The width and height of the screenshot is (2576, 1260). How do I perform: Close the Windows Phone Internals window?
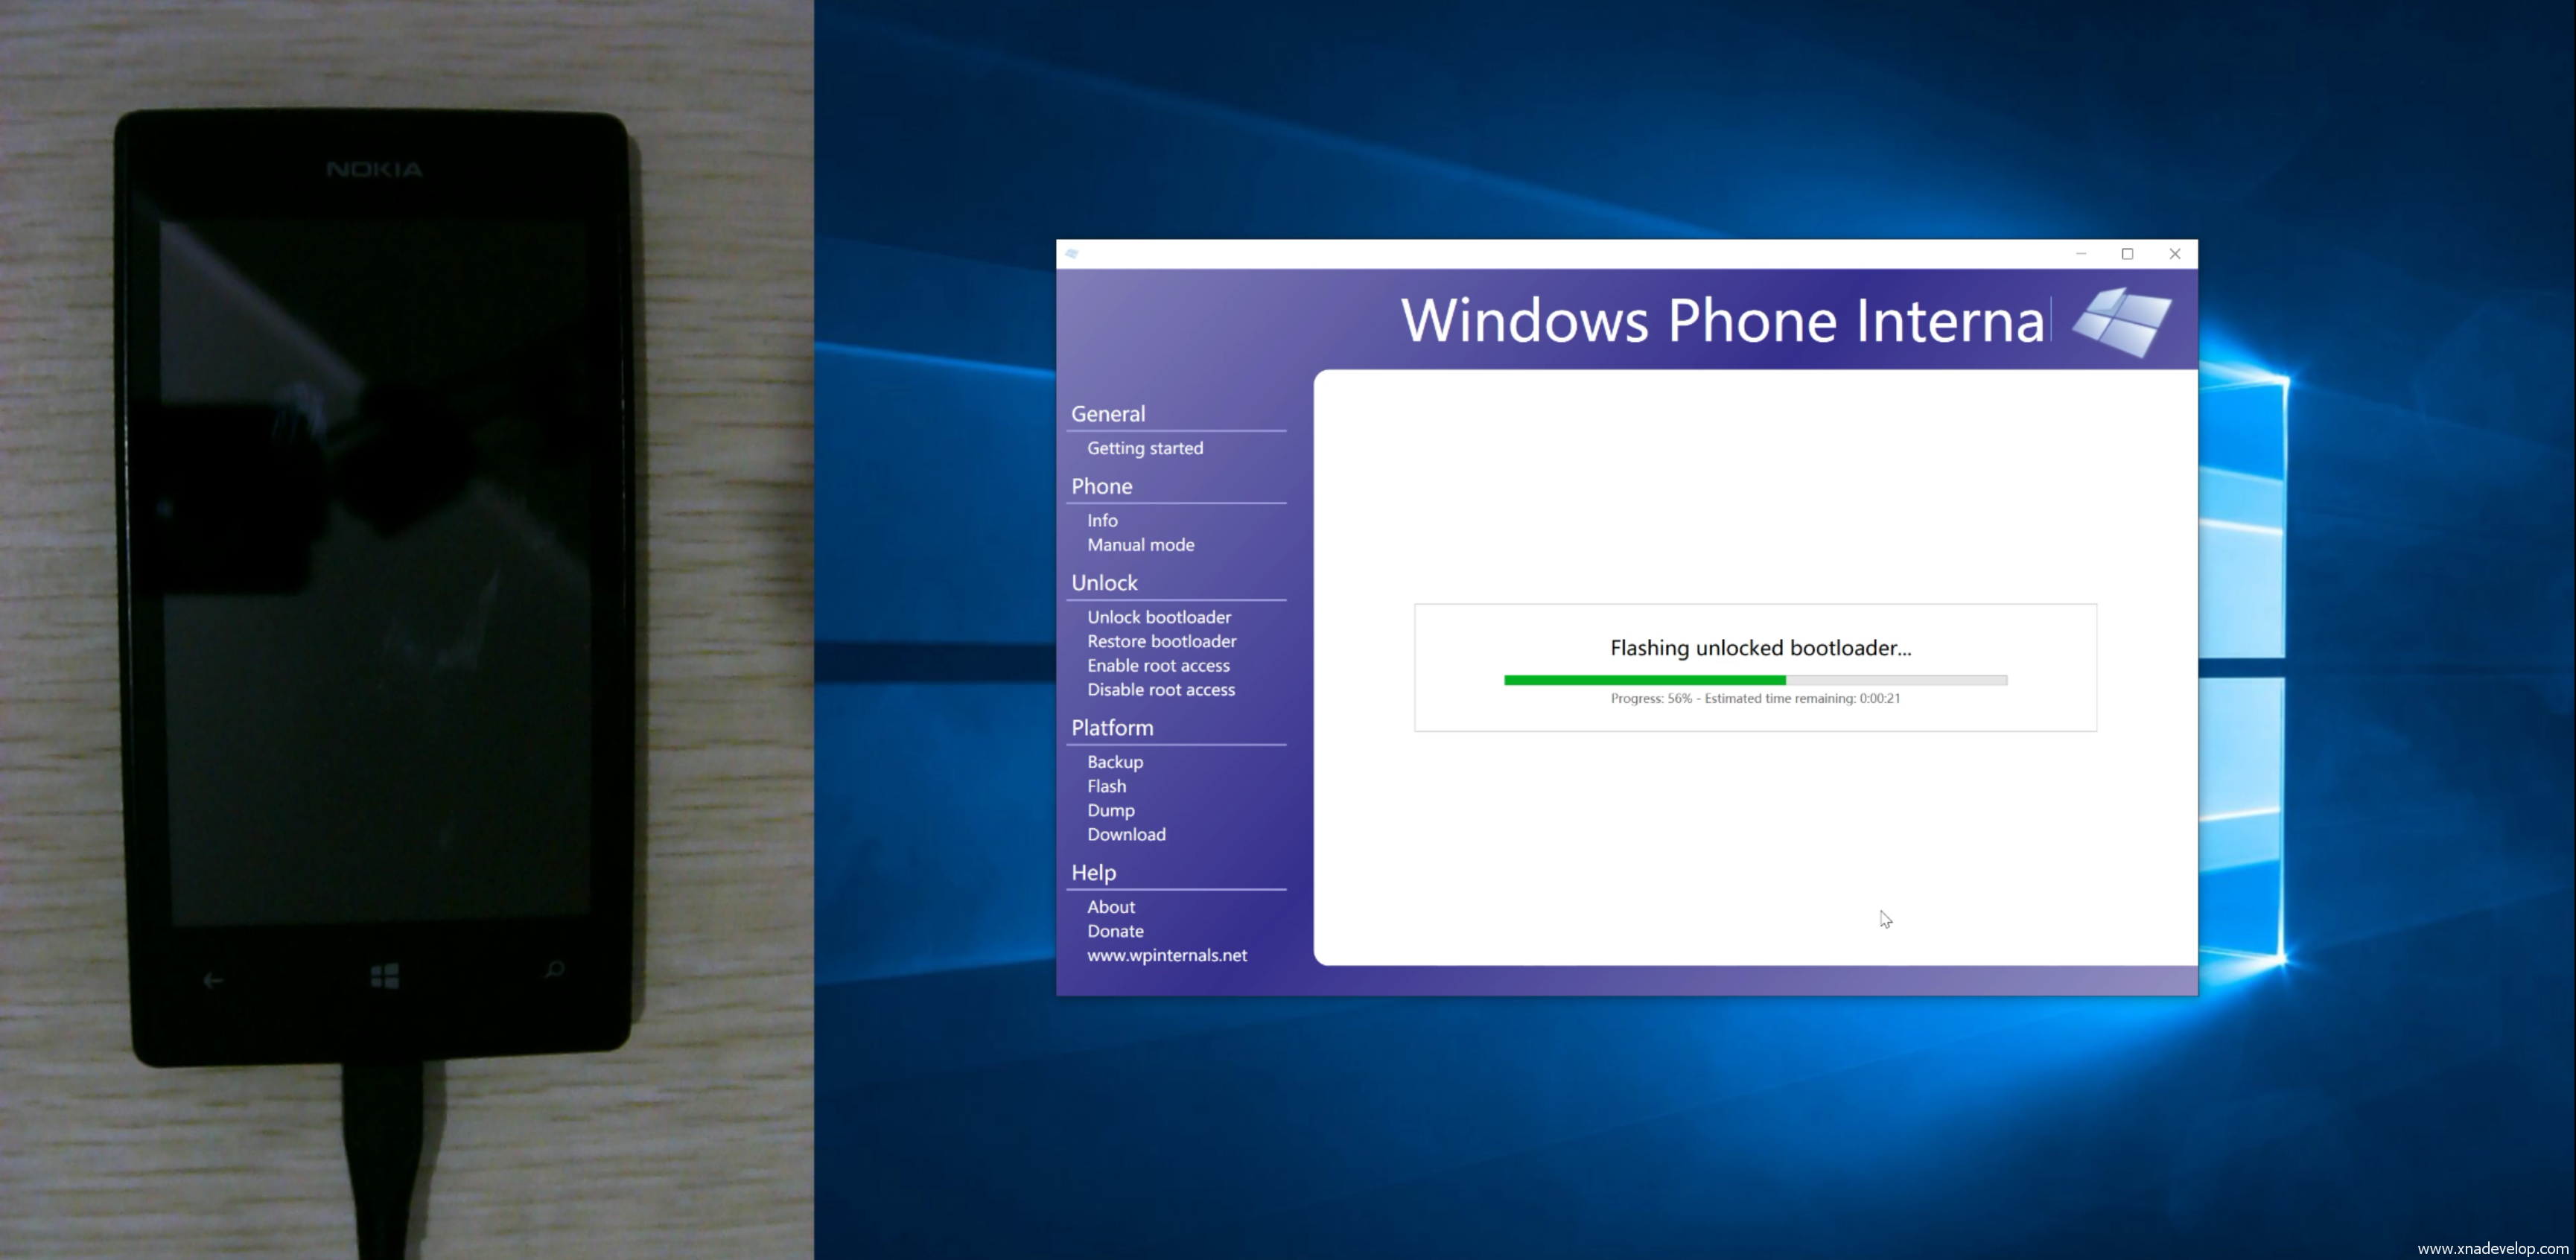[x=2175, y=254]
